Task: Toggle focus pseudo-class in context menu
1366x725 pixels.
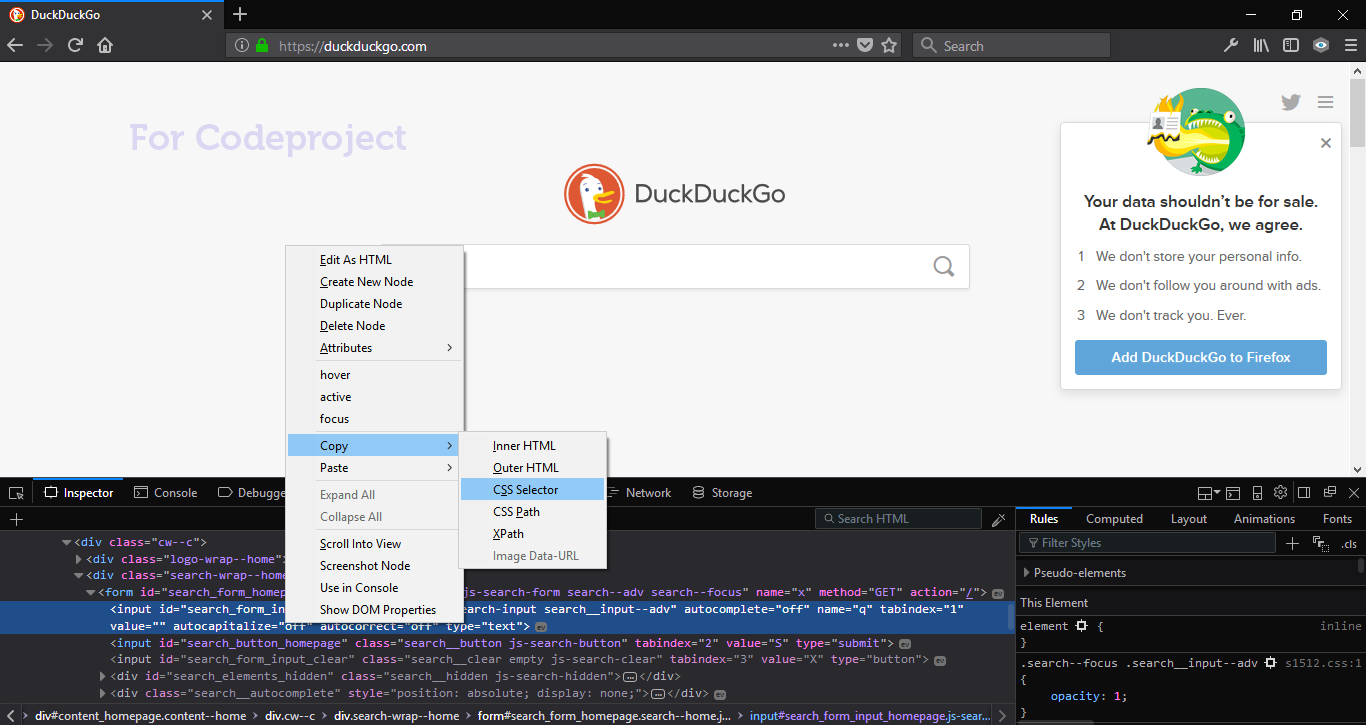Action: coord(334,419)
